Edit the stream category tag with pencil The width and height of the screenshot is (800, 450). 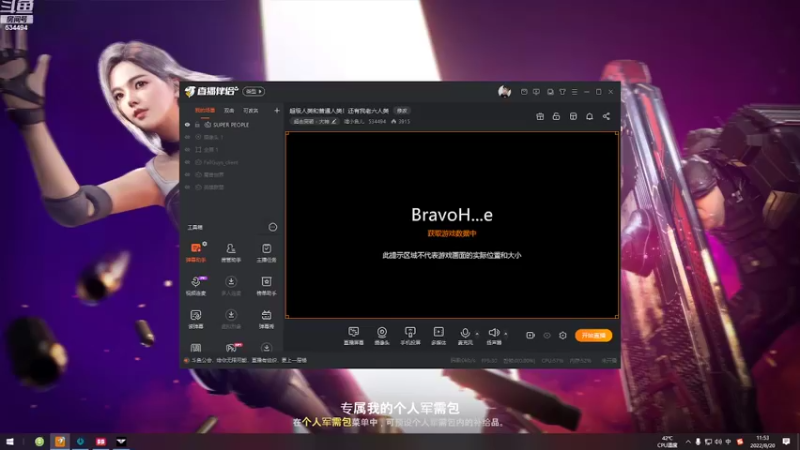click(x=315, y=121)
